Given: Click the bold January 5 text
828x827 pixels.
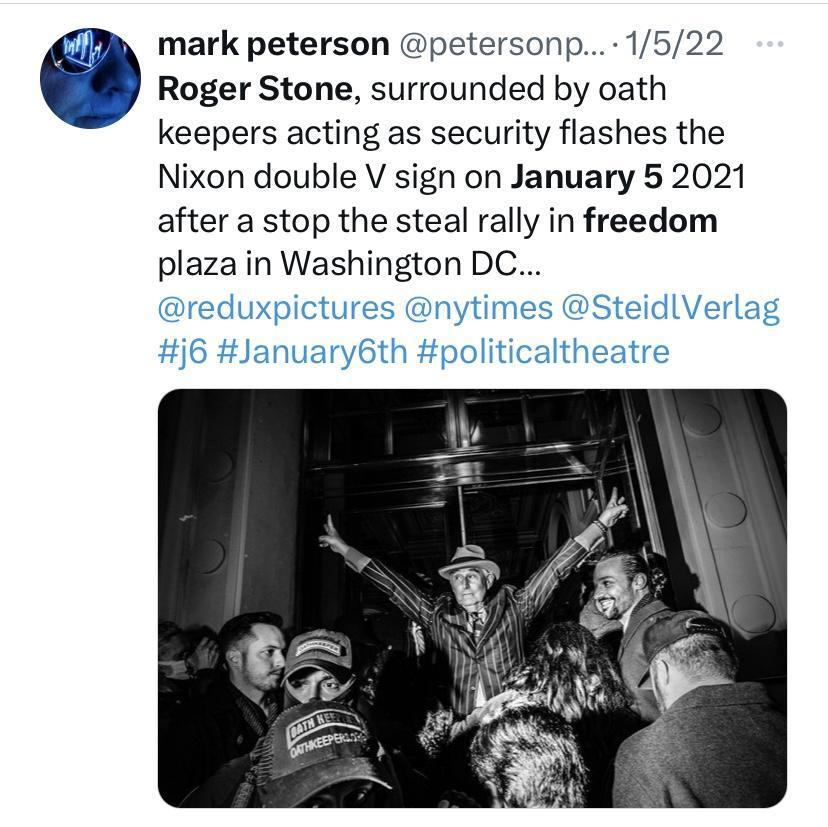Looking at the screenshot, I should click(586, 176).
